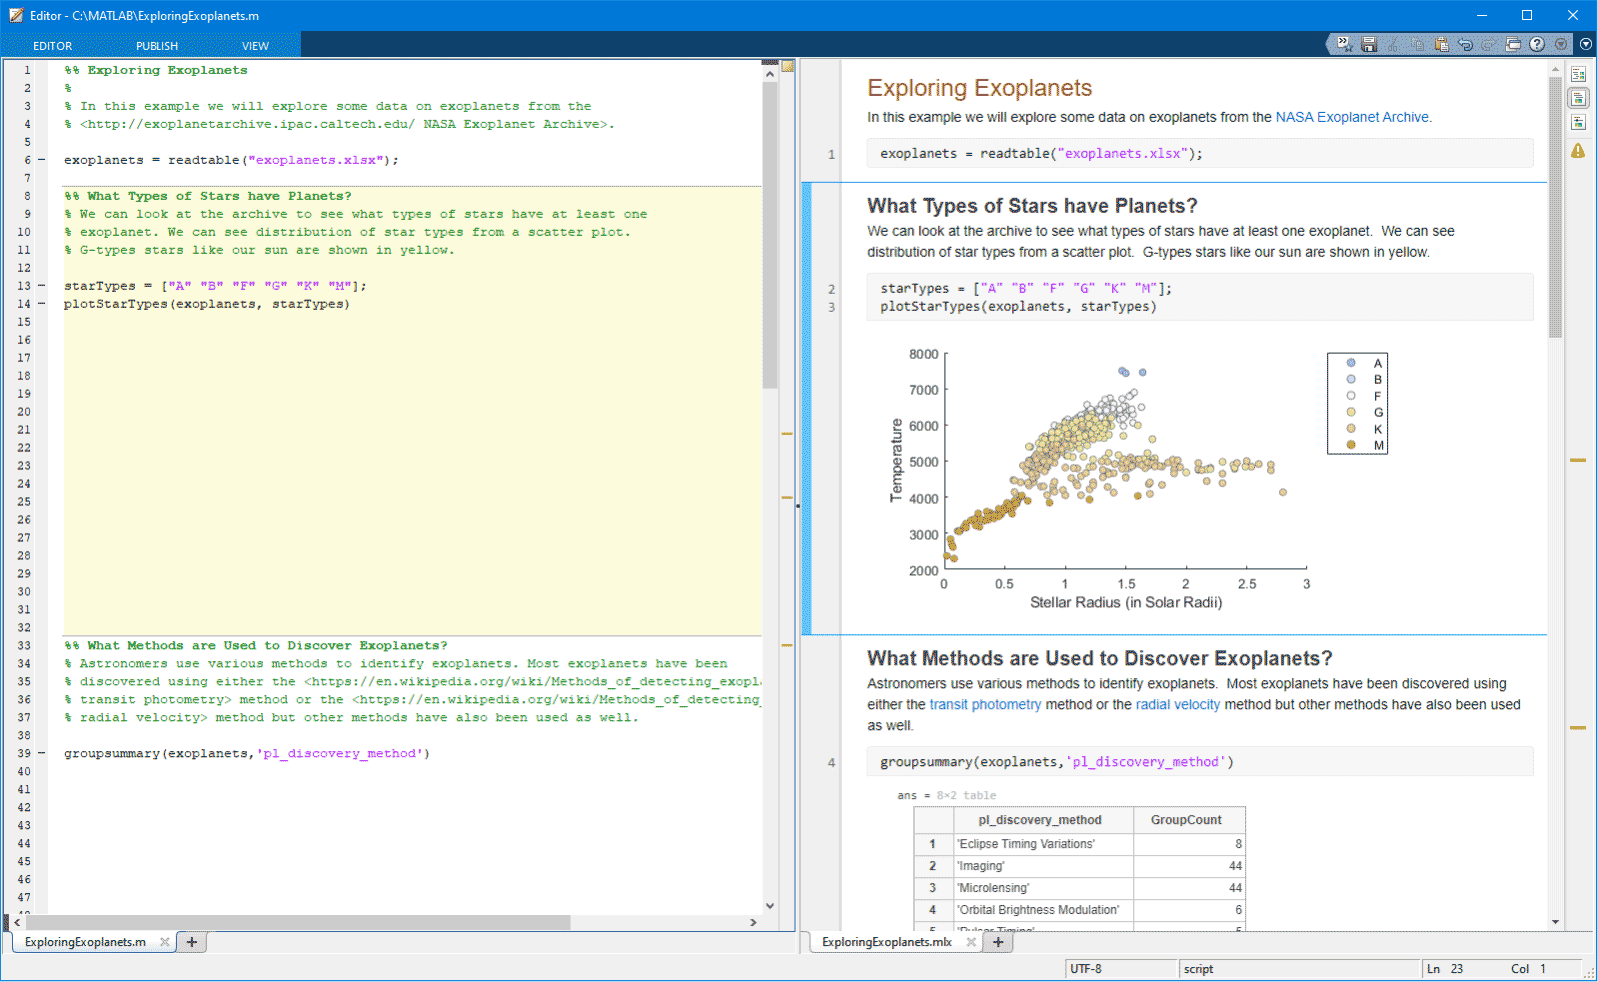Click the Redo arrow icon
Viewport: 1598px width, 982px height.
[1489, 44]
